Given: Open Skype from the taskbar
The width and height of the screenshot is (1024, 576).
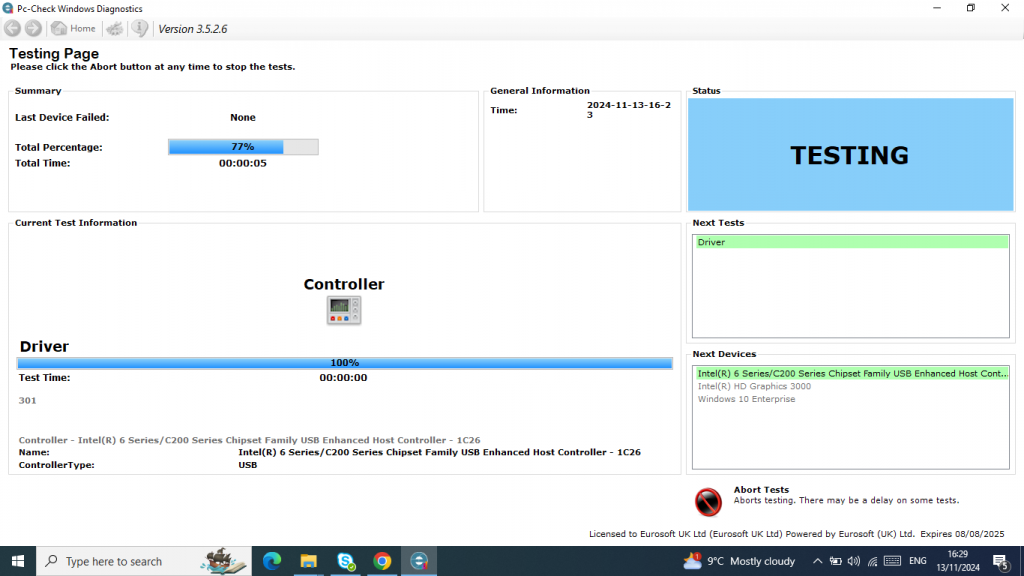Looking at the screenshot, I should (346, 561).
